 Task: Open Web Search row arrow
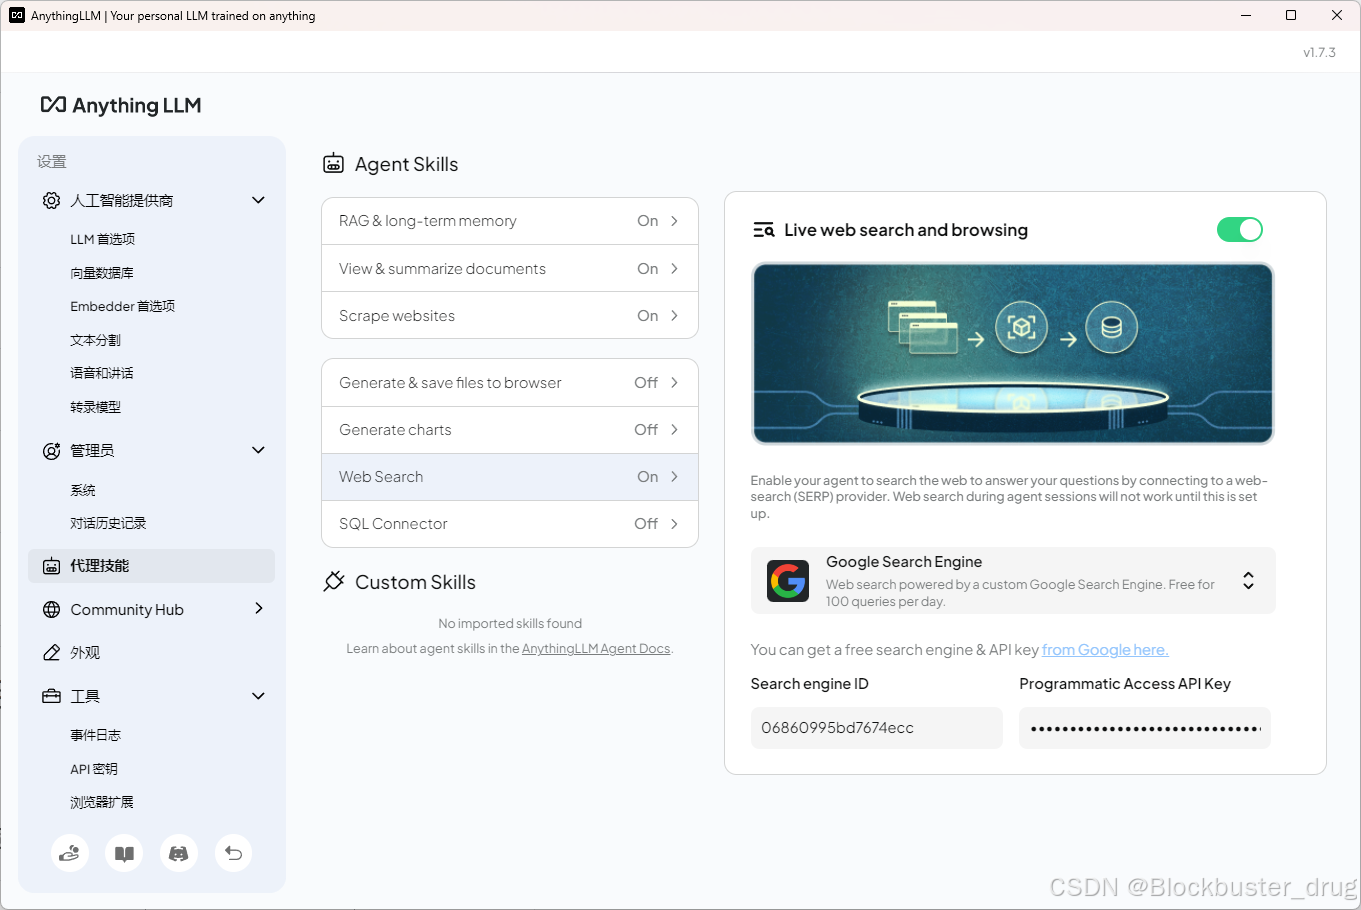coord(675,476)
